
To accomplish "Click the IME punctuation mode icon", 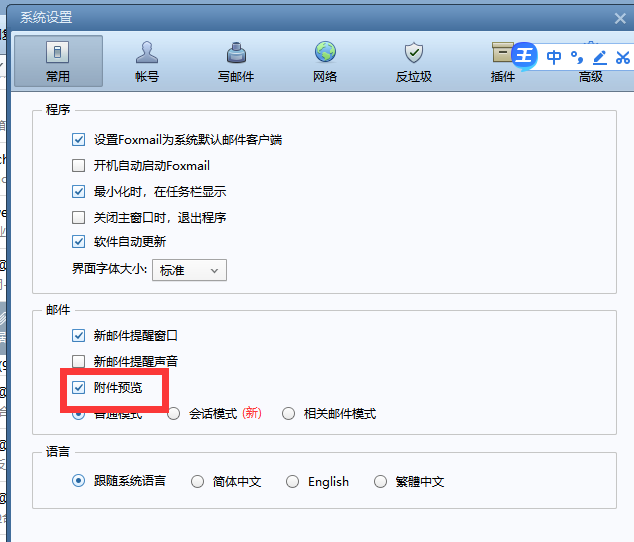I will pyautogui.click(x=577, y=58).
